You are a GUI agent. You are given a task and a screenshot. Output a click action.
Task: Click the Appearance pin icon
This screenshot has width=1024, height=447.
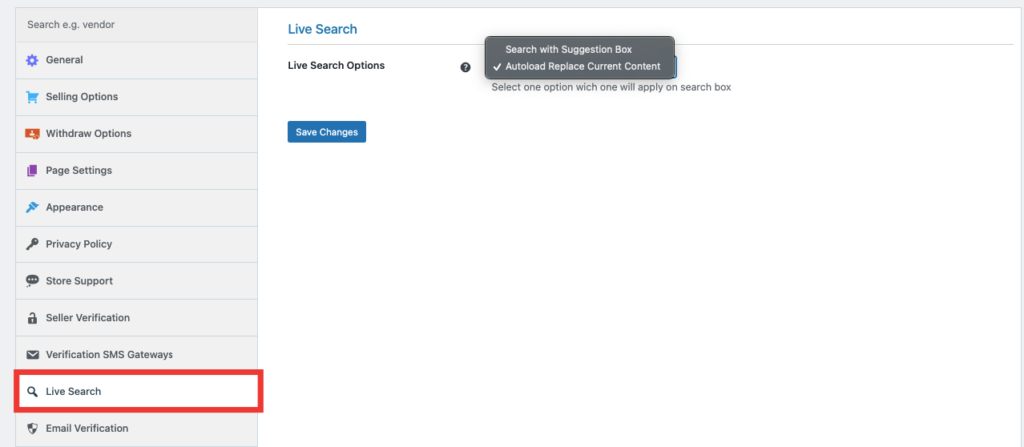click(x=32, y=208)
